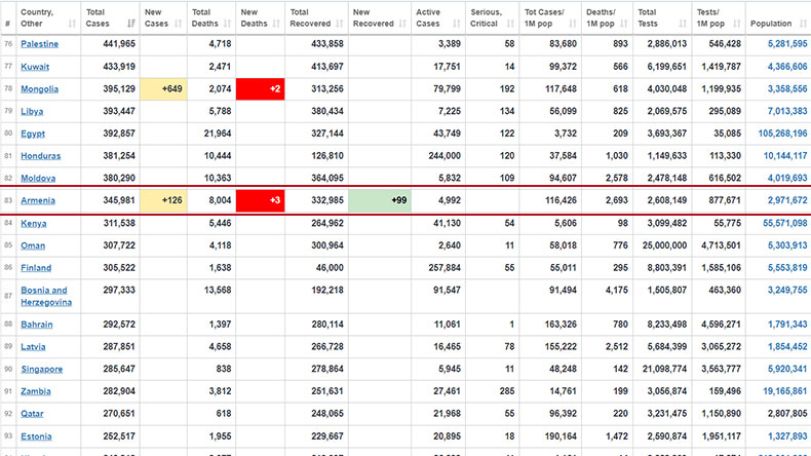This screenshot has height=456, width=811.
Task: Open the Libya country link
Action: [32, 111]
